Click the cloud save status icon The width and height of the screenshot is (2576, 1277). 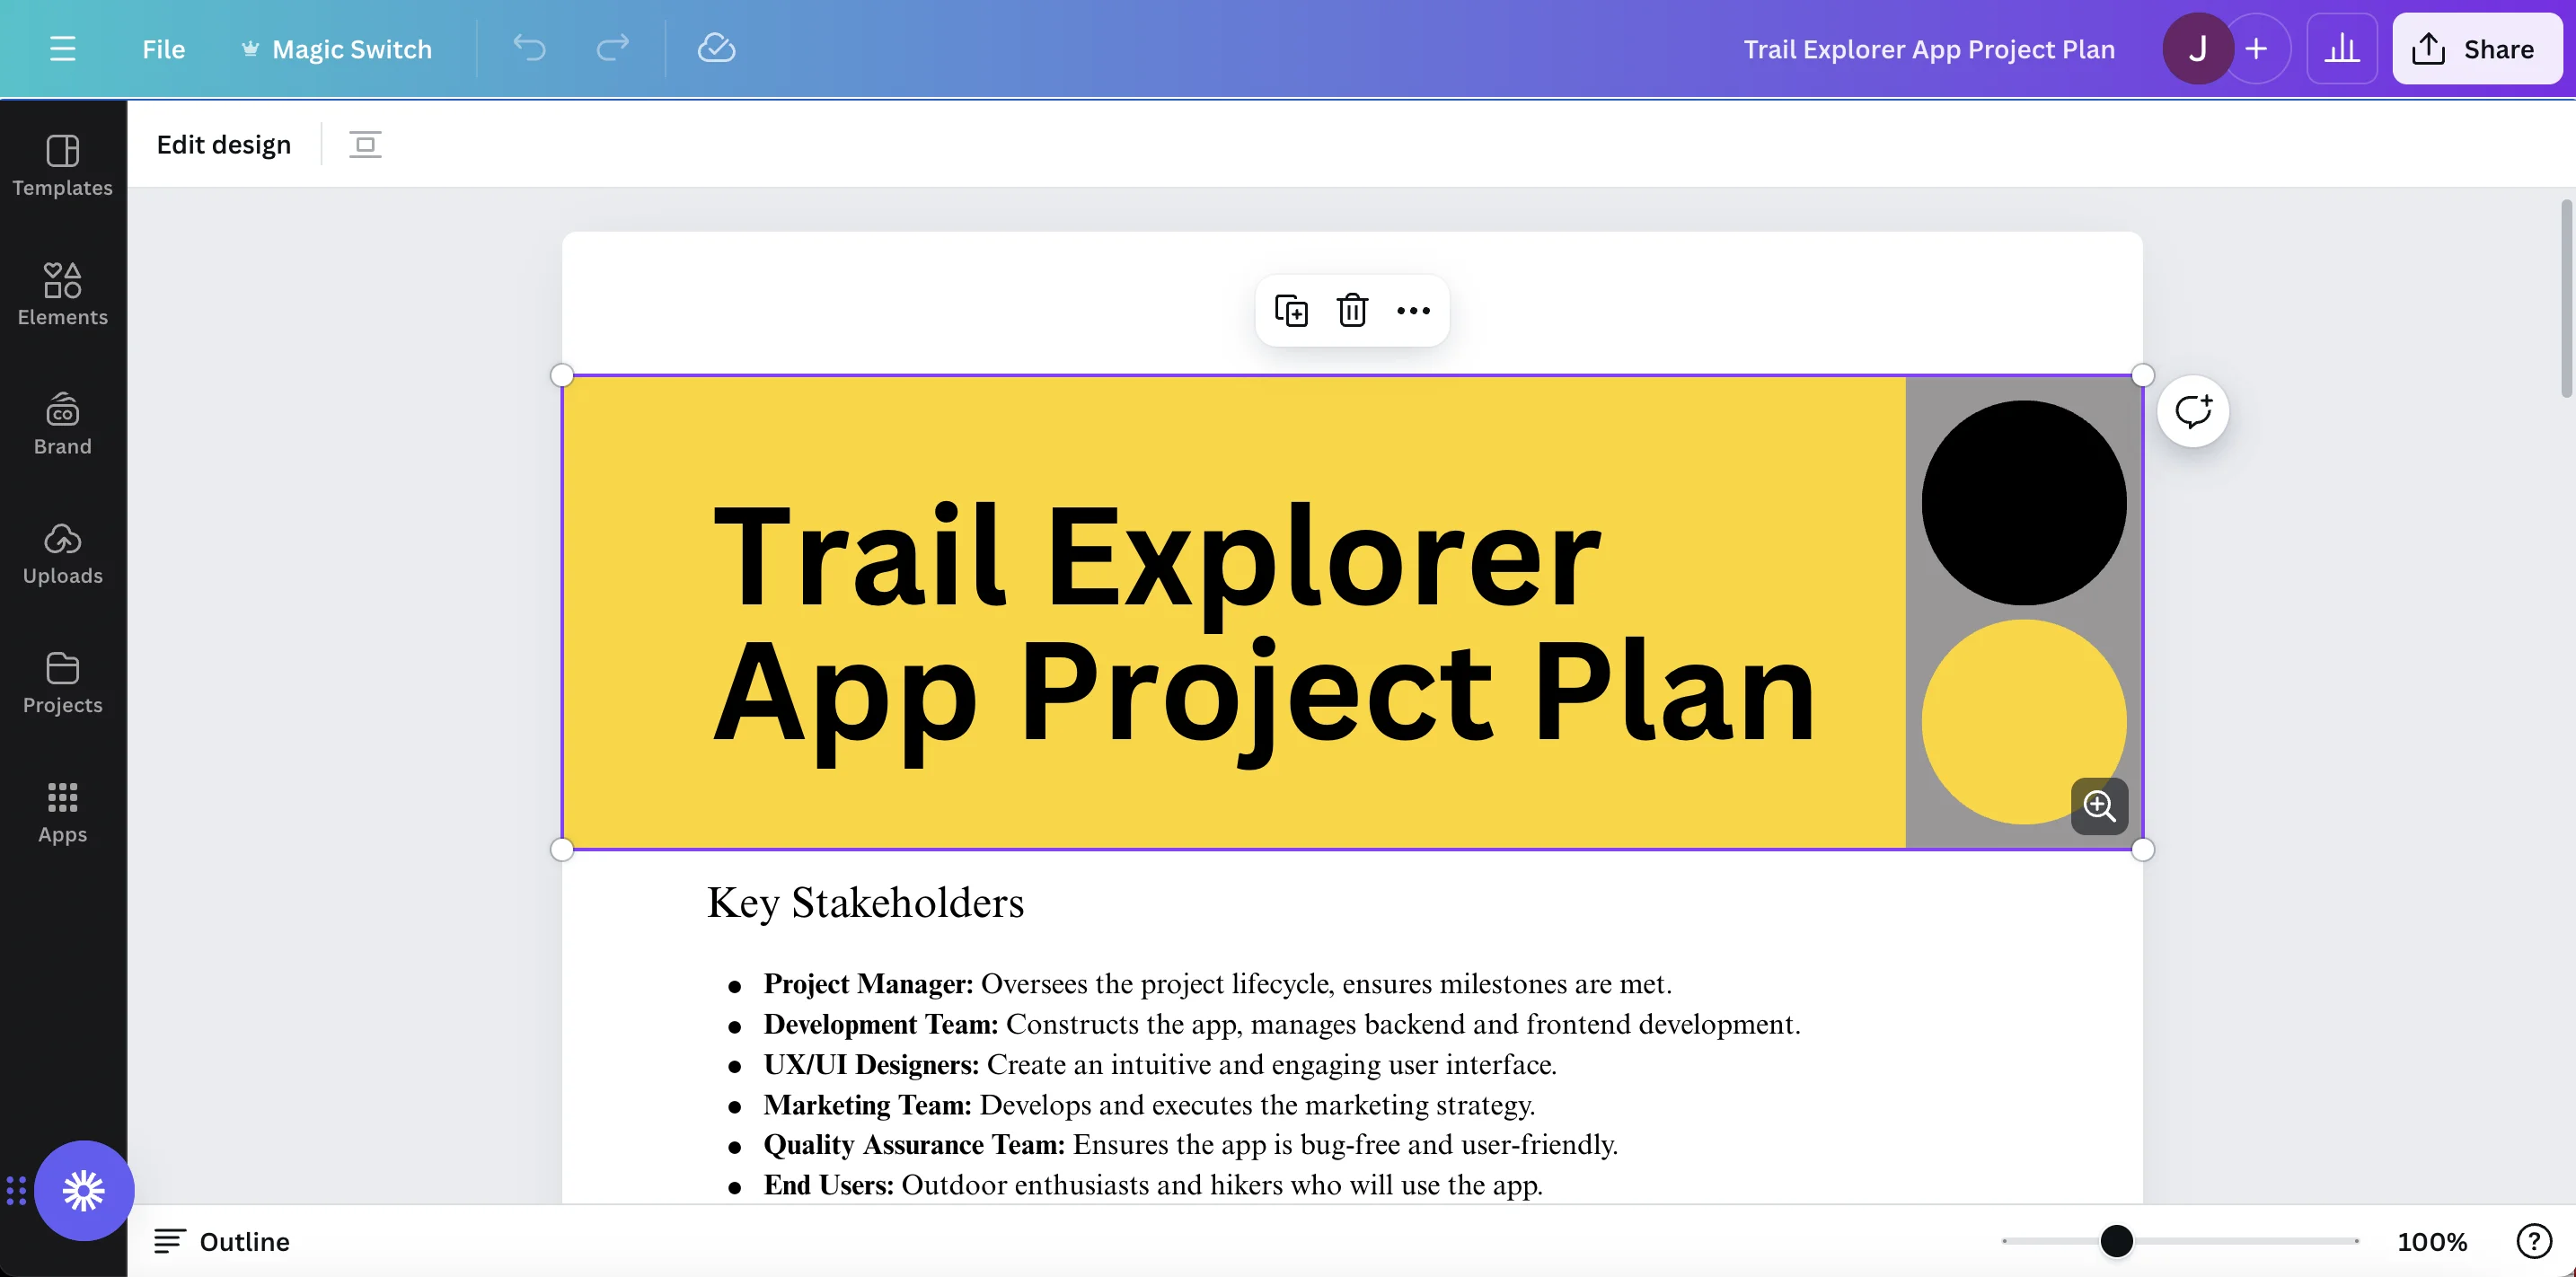(x=716, y=48)
